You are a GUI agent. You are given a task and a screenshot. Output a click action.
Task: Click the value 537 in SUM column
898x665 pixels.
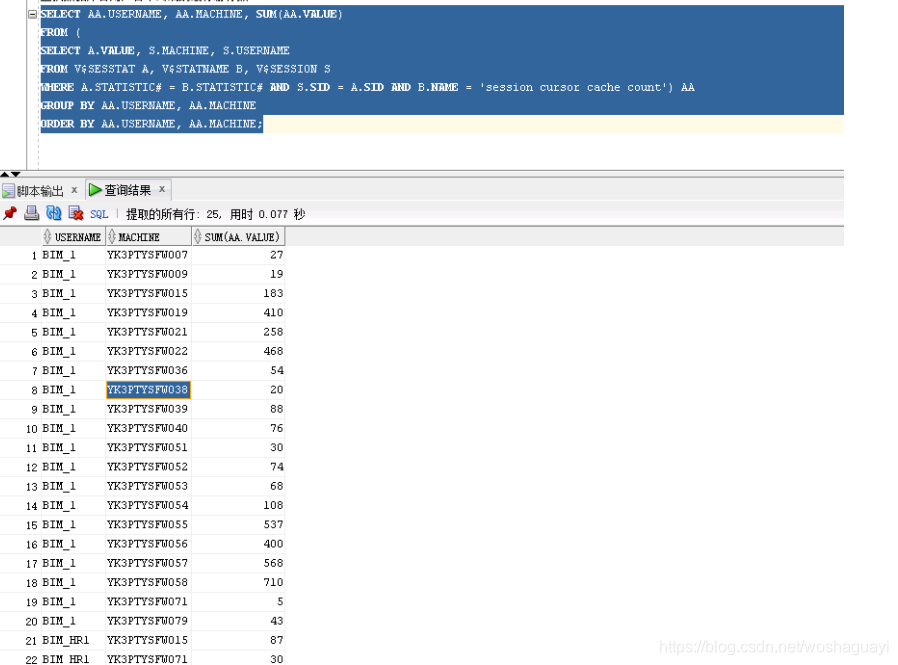click(x=273, y=525)
